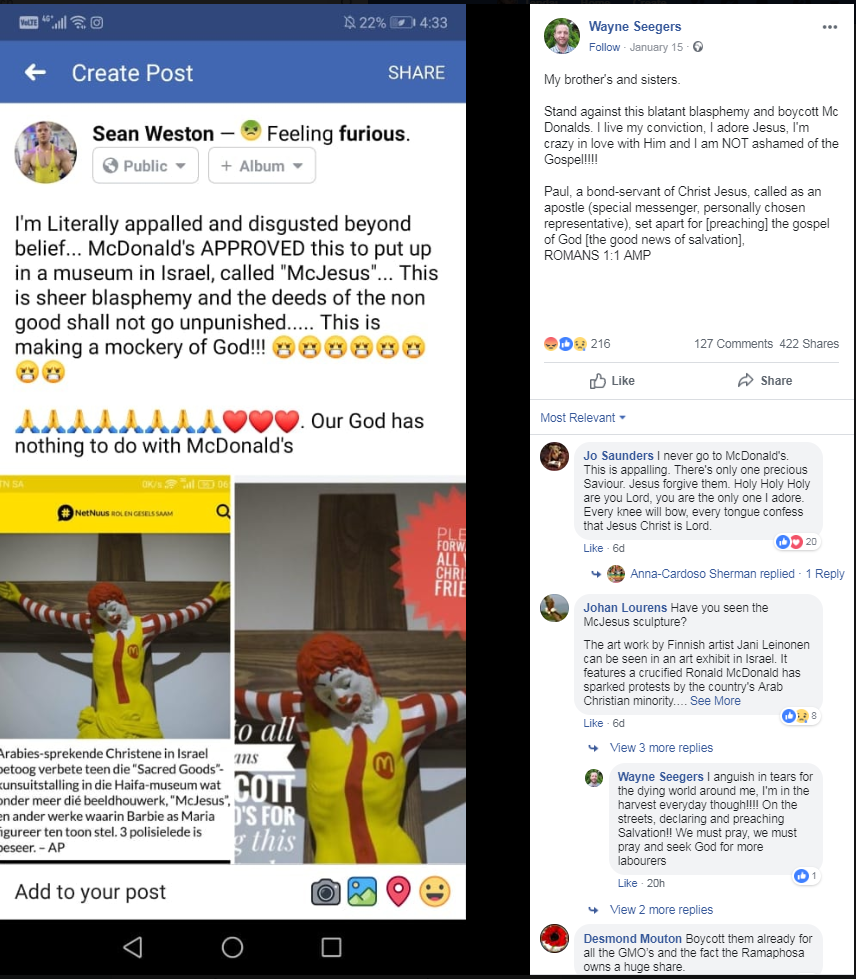Like Johan Lourens' comment
The width and height of the screenshot is (856, 979).
coord(593,723)
